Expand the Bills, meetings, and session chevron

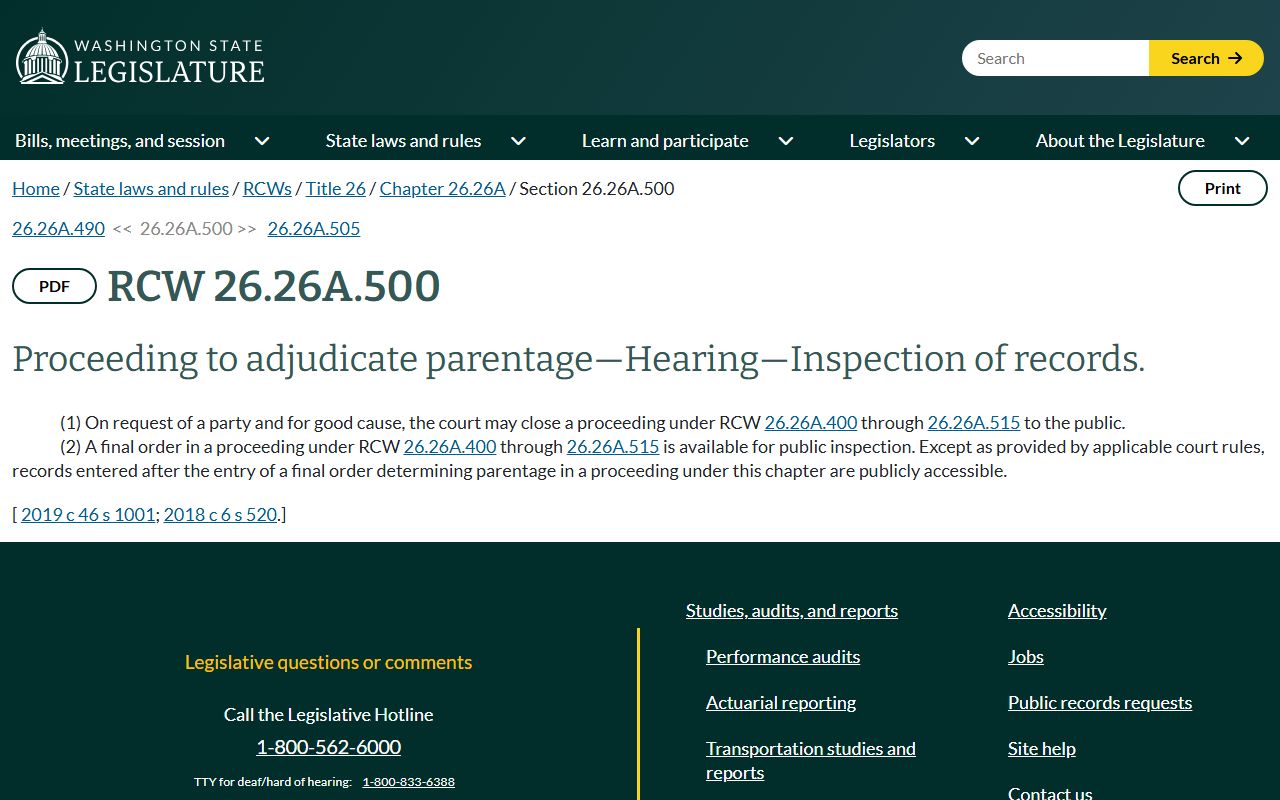coord(262,141)
